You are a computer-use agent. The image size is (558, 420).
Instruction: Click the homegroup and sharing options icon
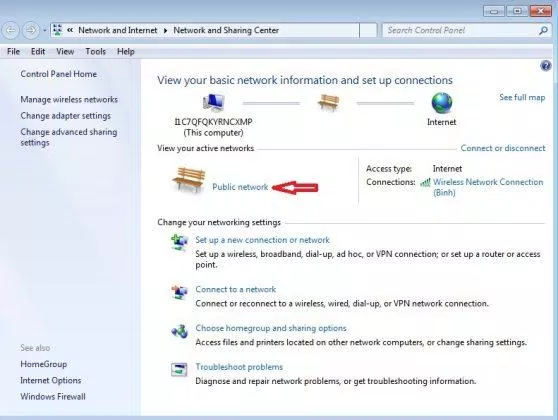point(179,331)
